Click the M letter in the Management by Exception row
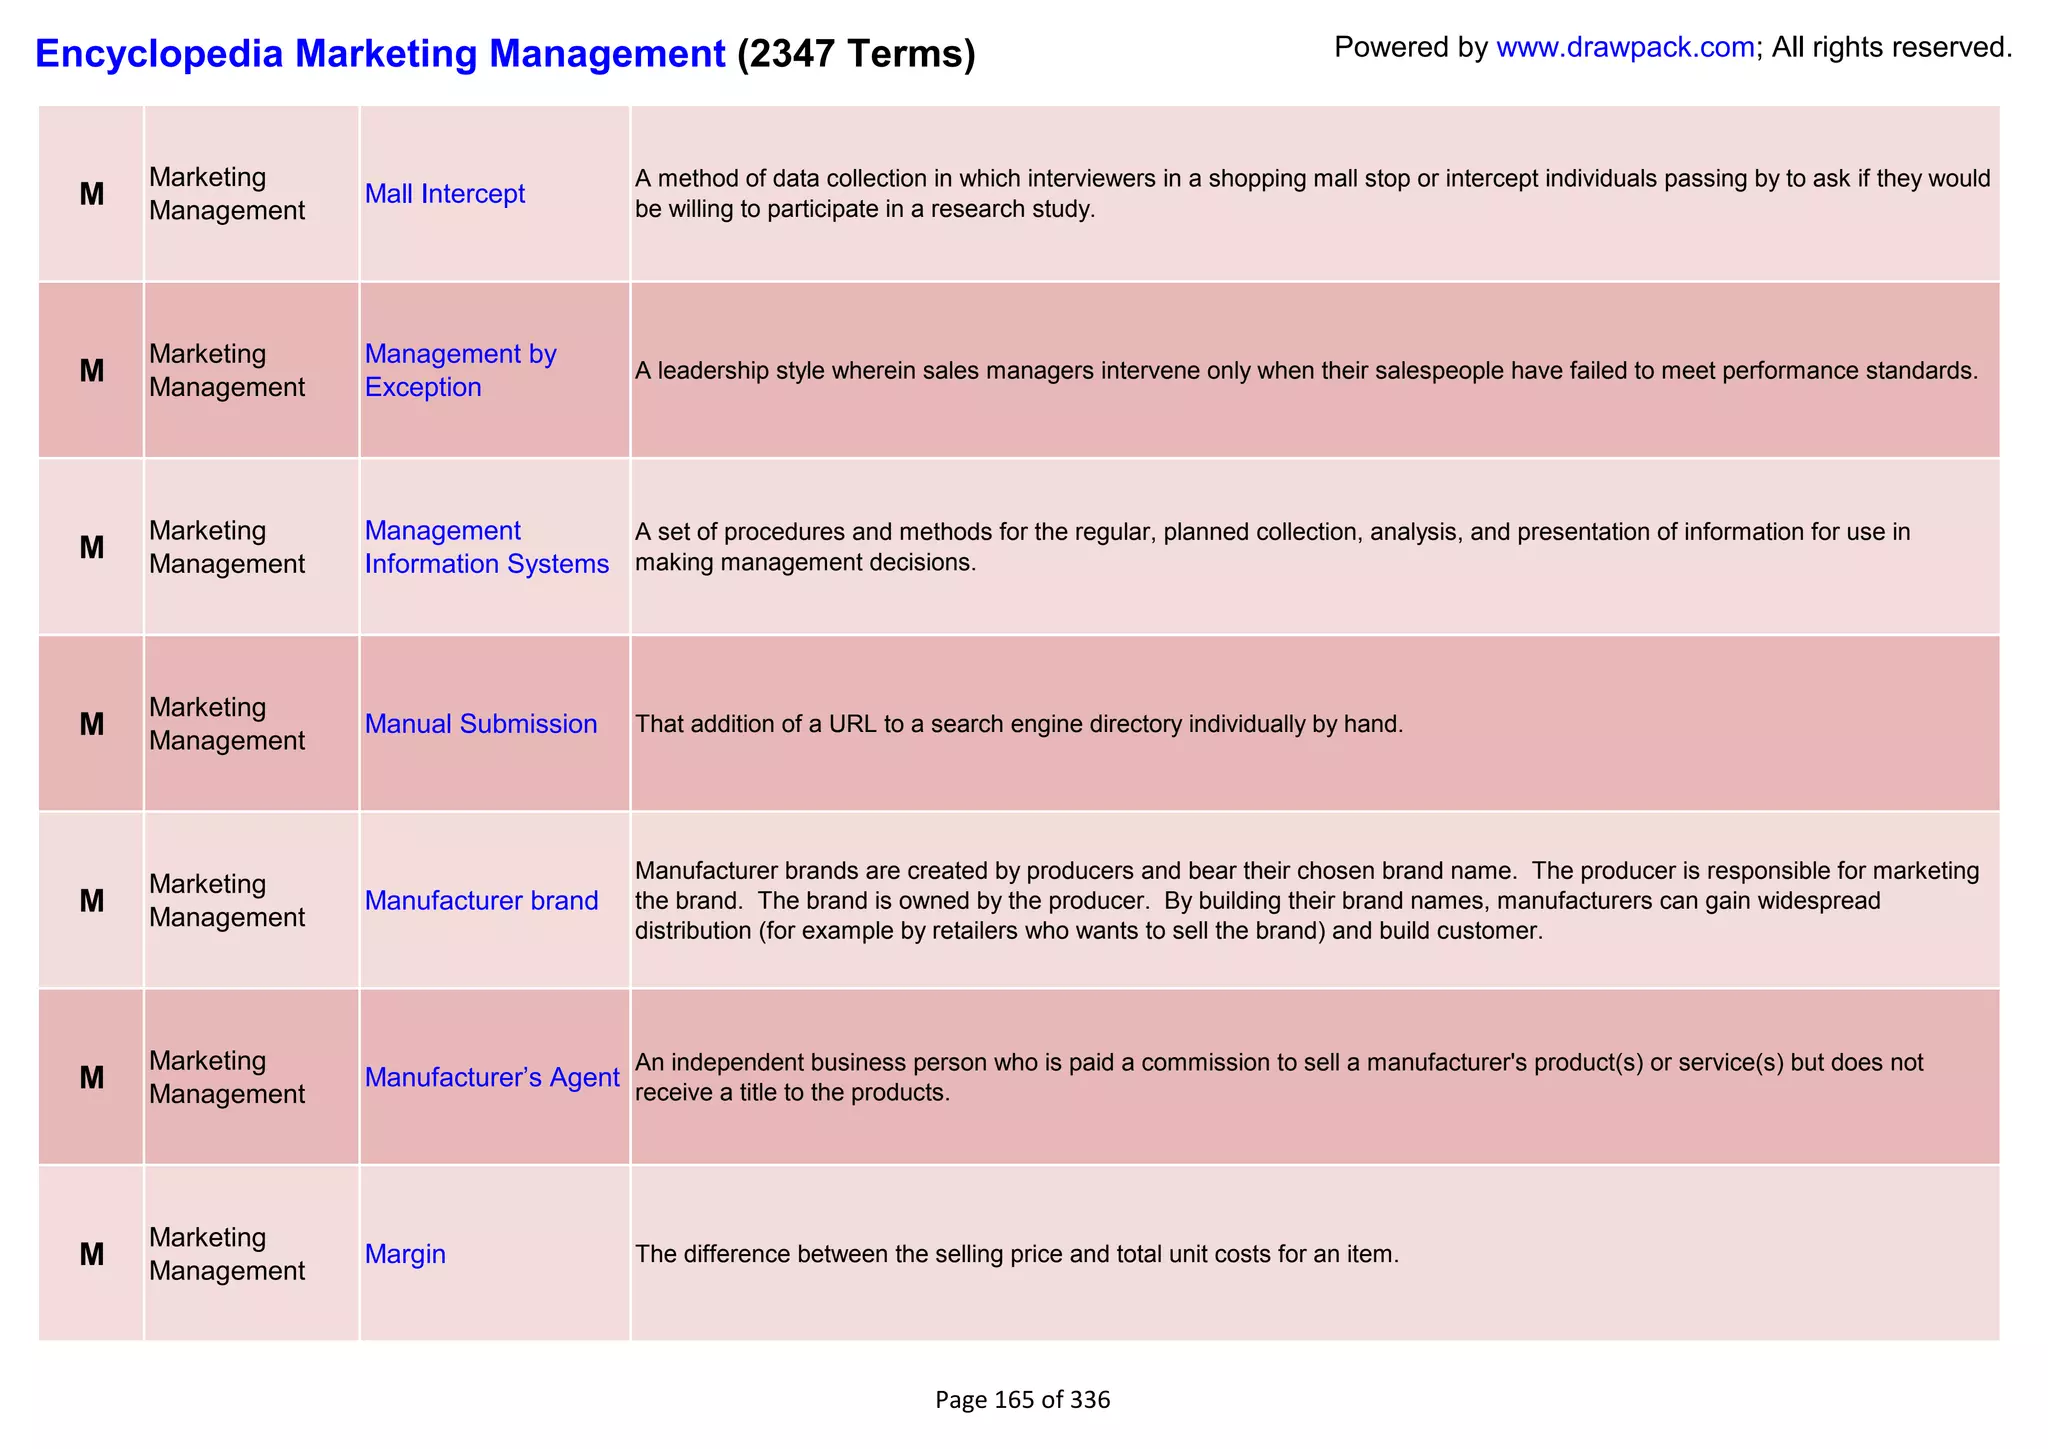Image resolution: width=2048 pixels, height=1449 pixels. (92, 371)
